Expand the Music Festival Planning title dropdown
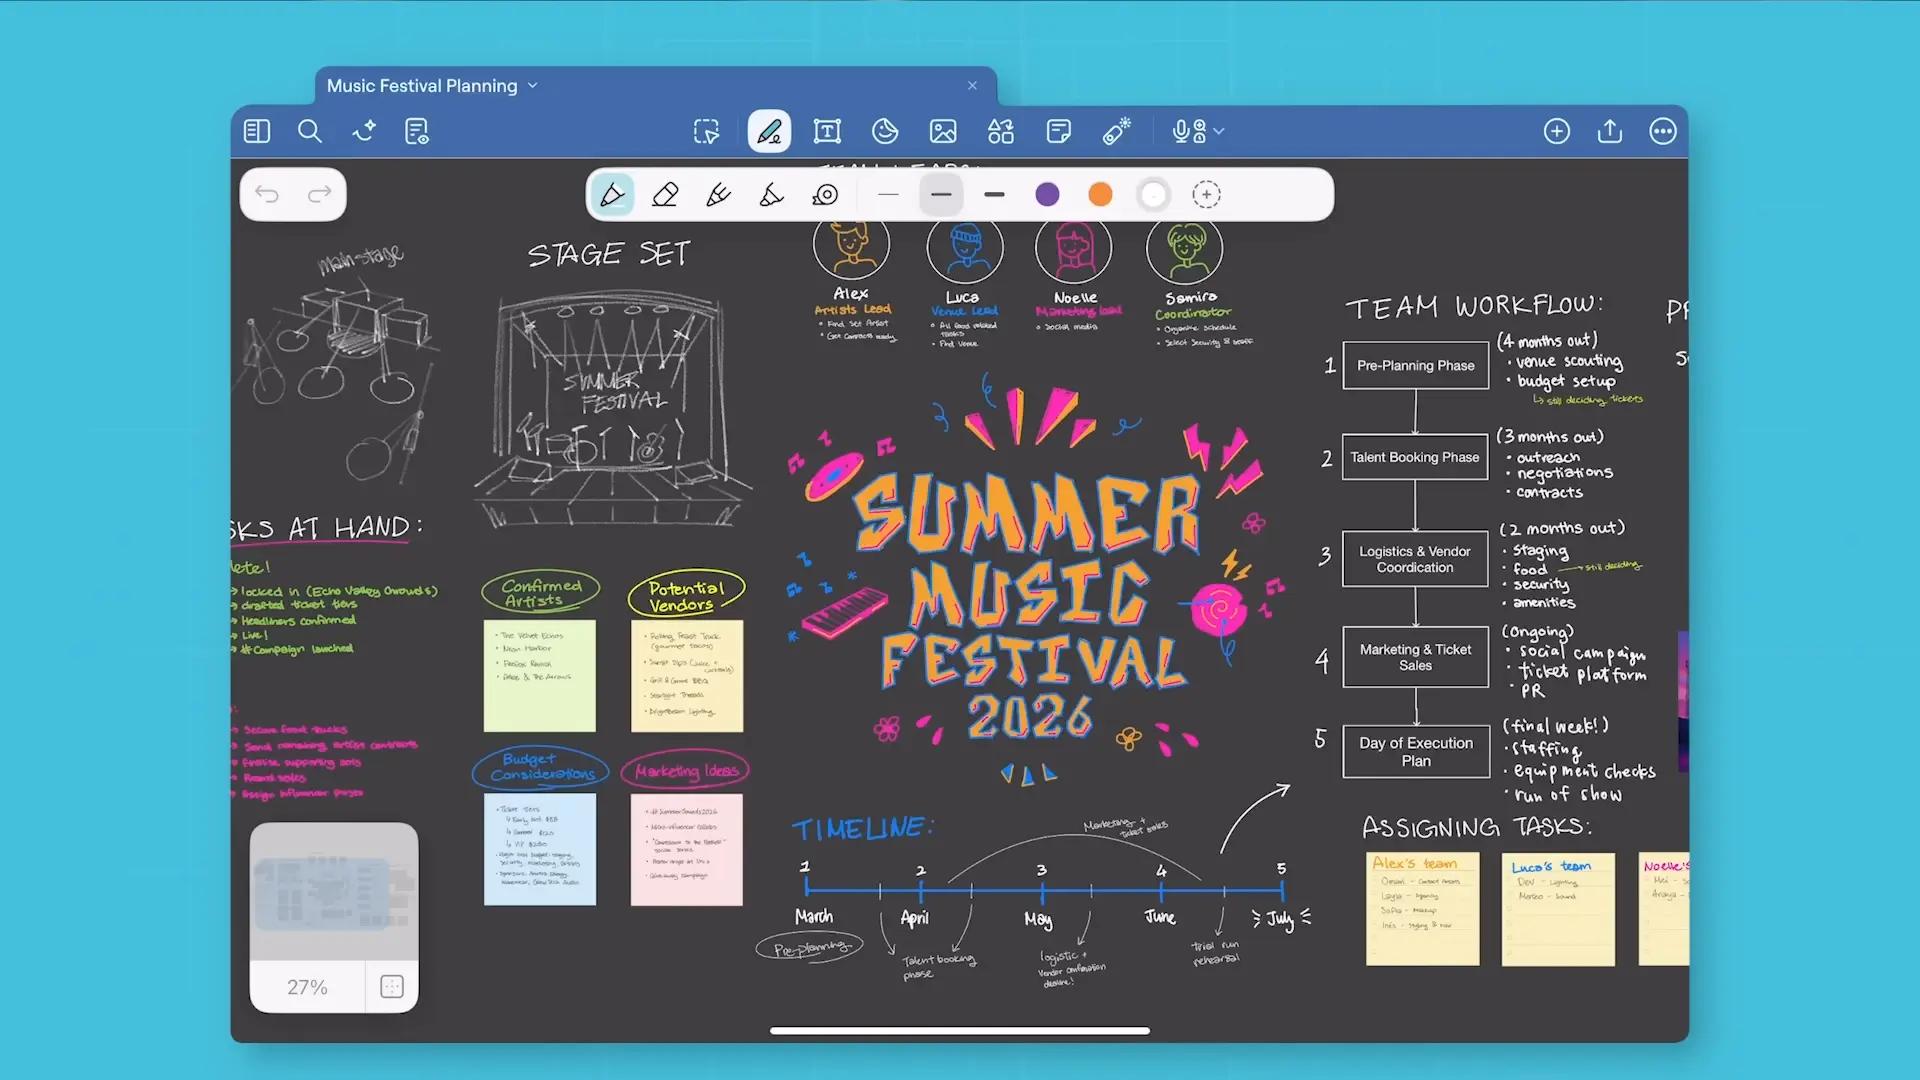This screenshot has height=1080, width=1920. [533, 86]
